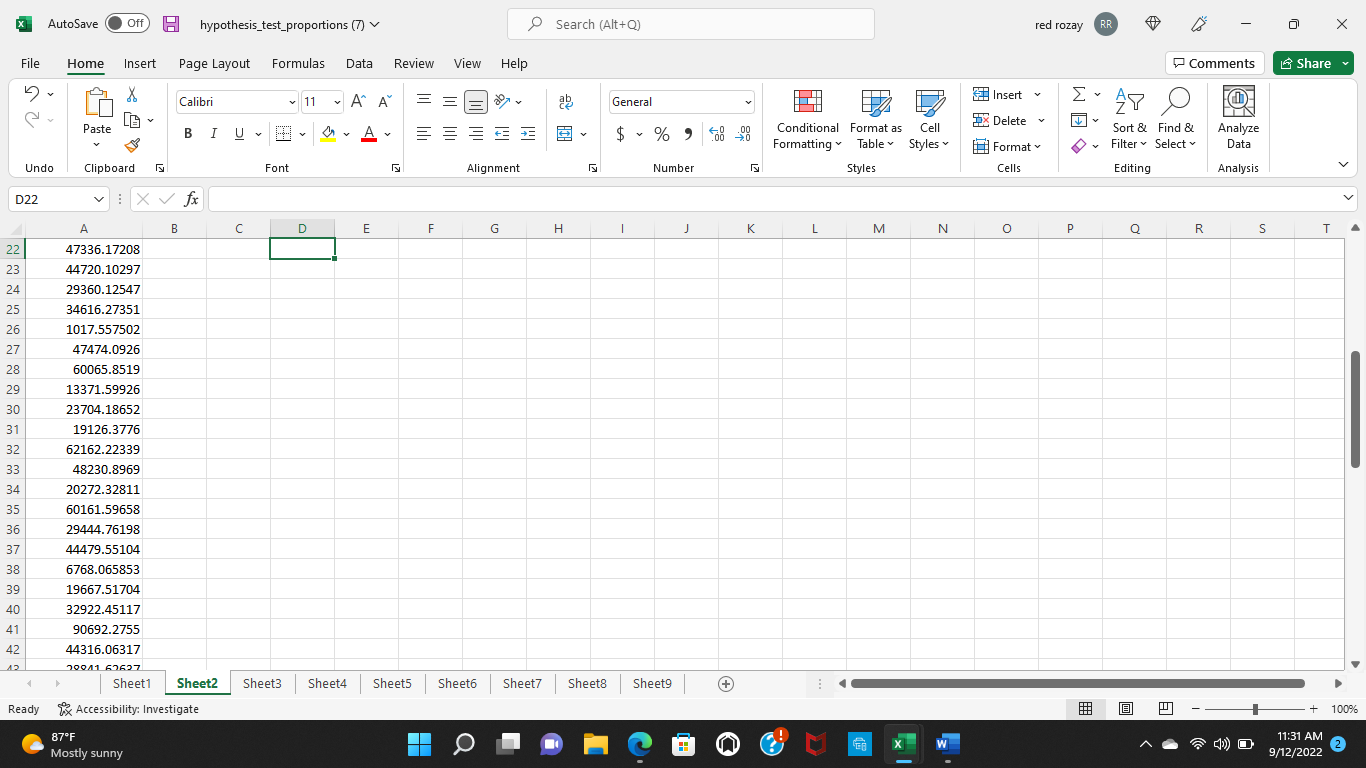Click the Merge & Center icon
This screenshot has width=1366, height=768.
[x=565, y=134]
